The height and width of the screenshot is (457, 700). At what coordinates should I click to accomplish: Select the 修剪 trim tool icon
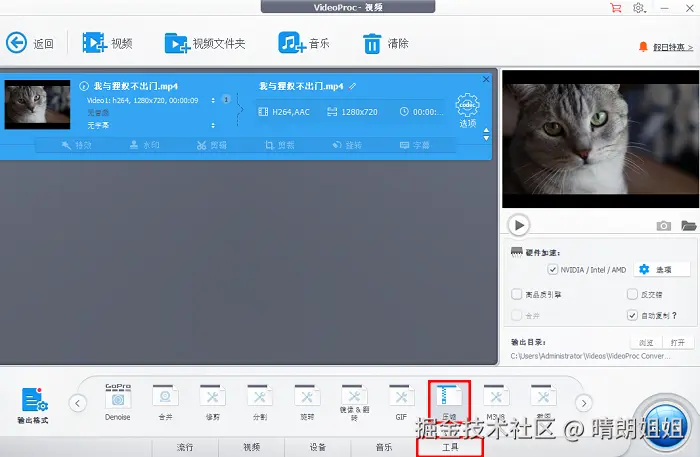(x=212, y=396)
